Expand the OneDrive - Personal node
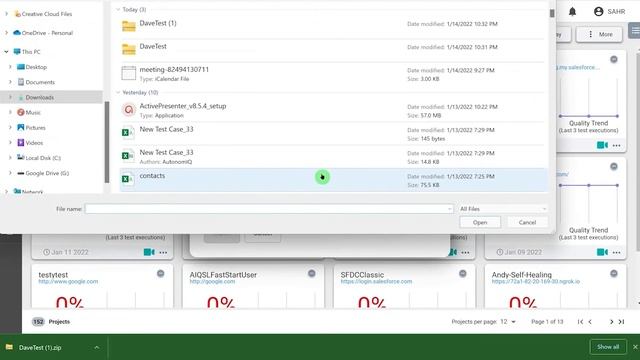 coord(6,33)
